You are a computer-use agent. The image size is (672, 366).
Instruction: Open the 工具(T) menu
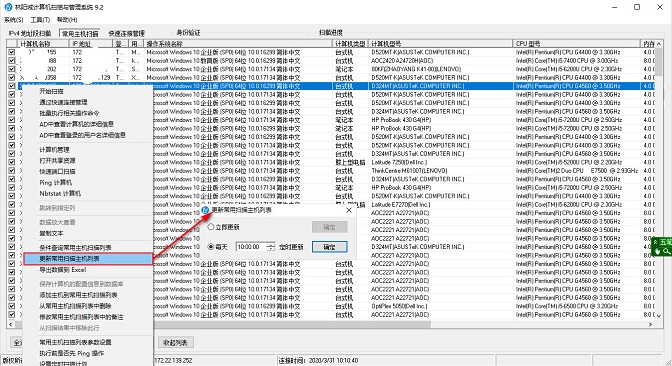coord(40,20)
